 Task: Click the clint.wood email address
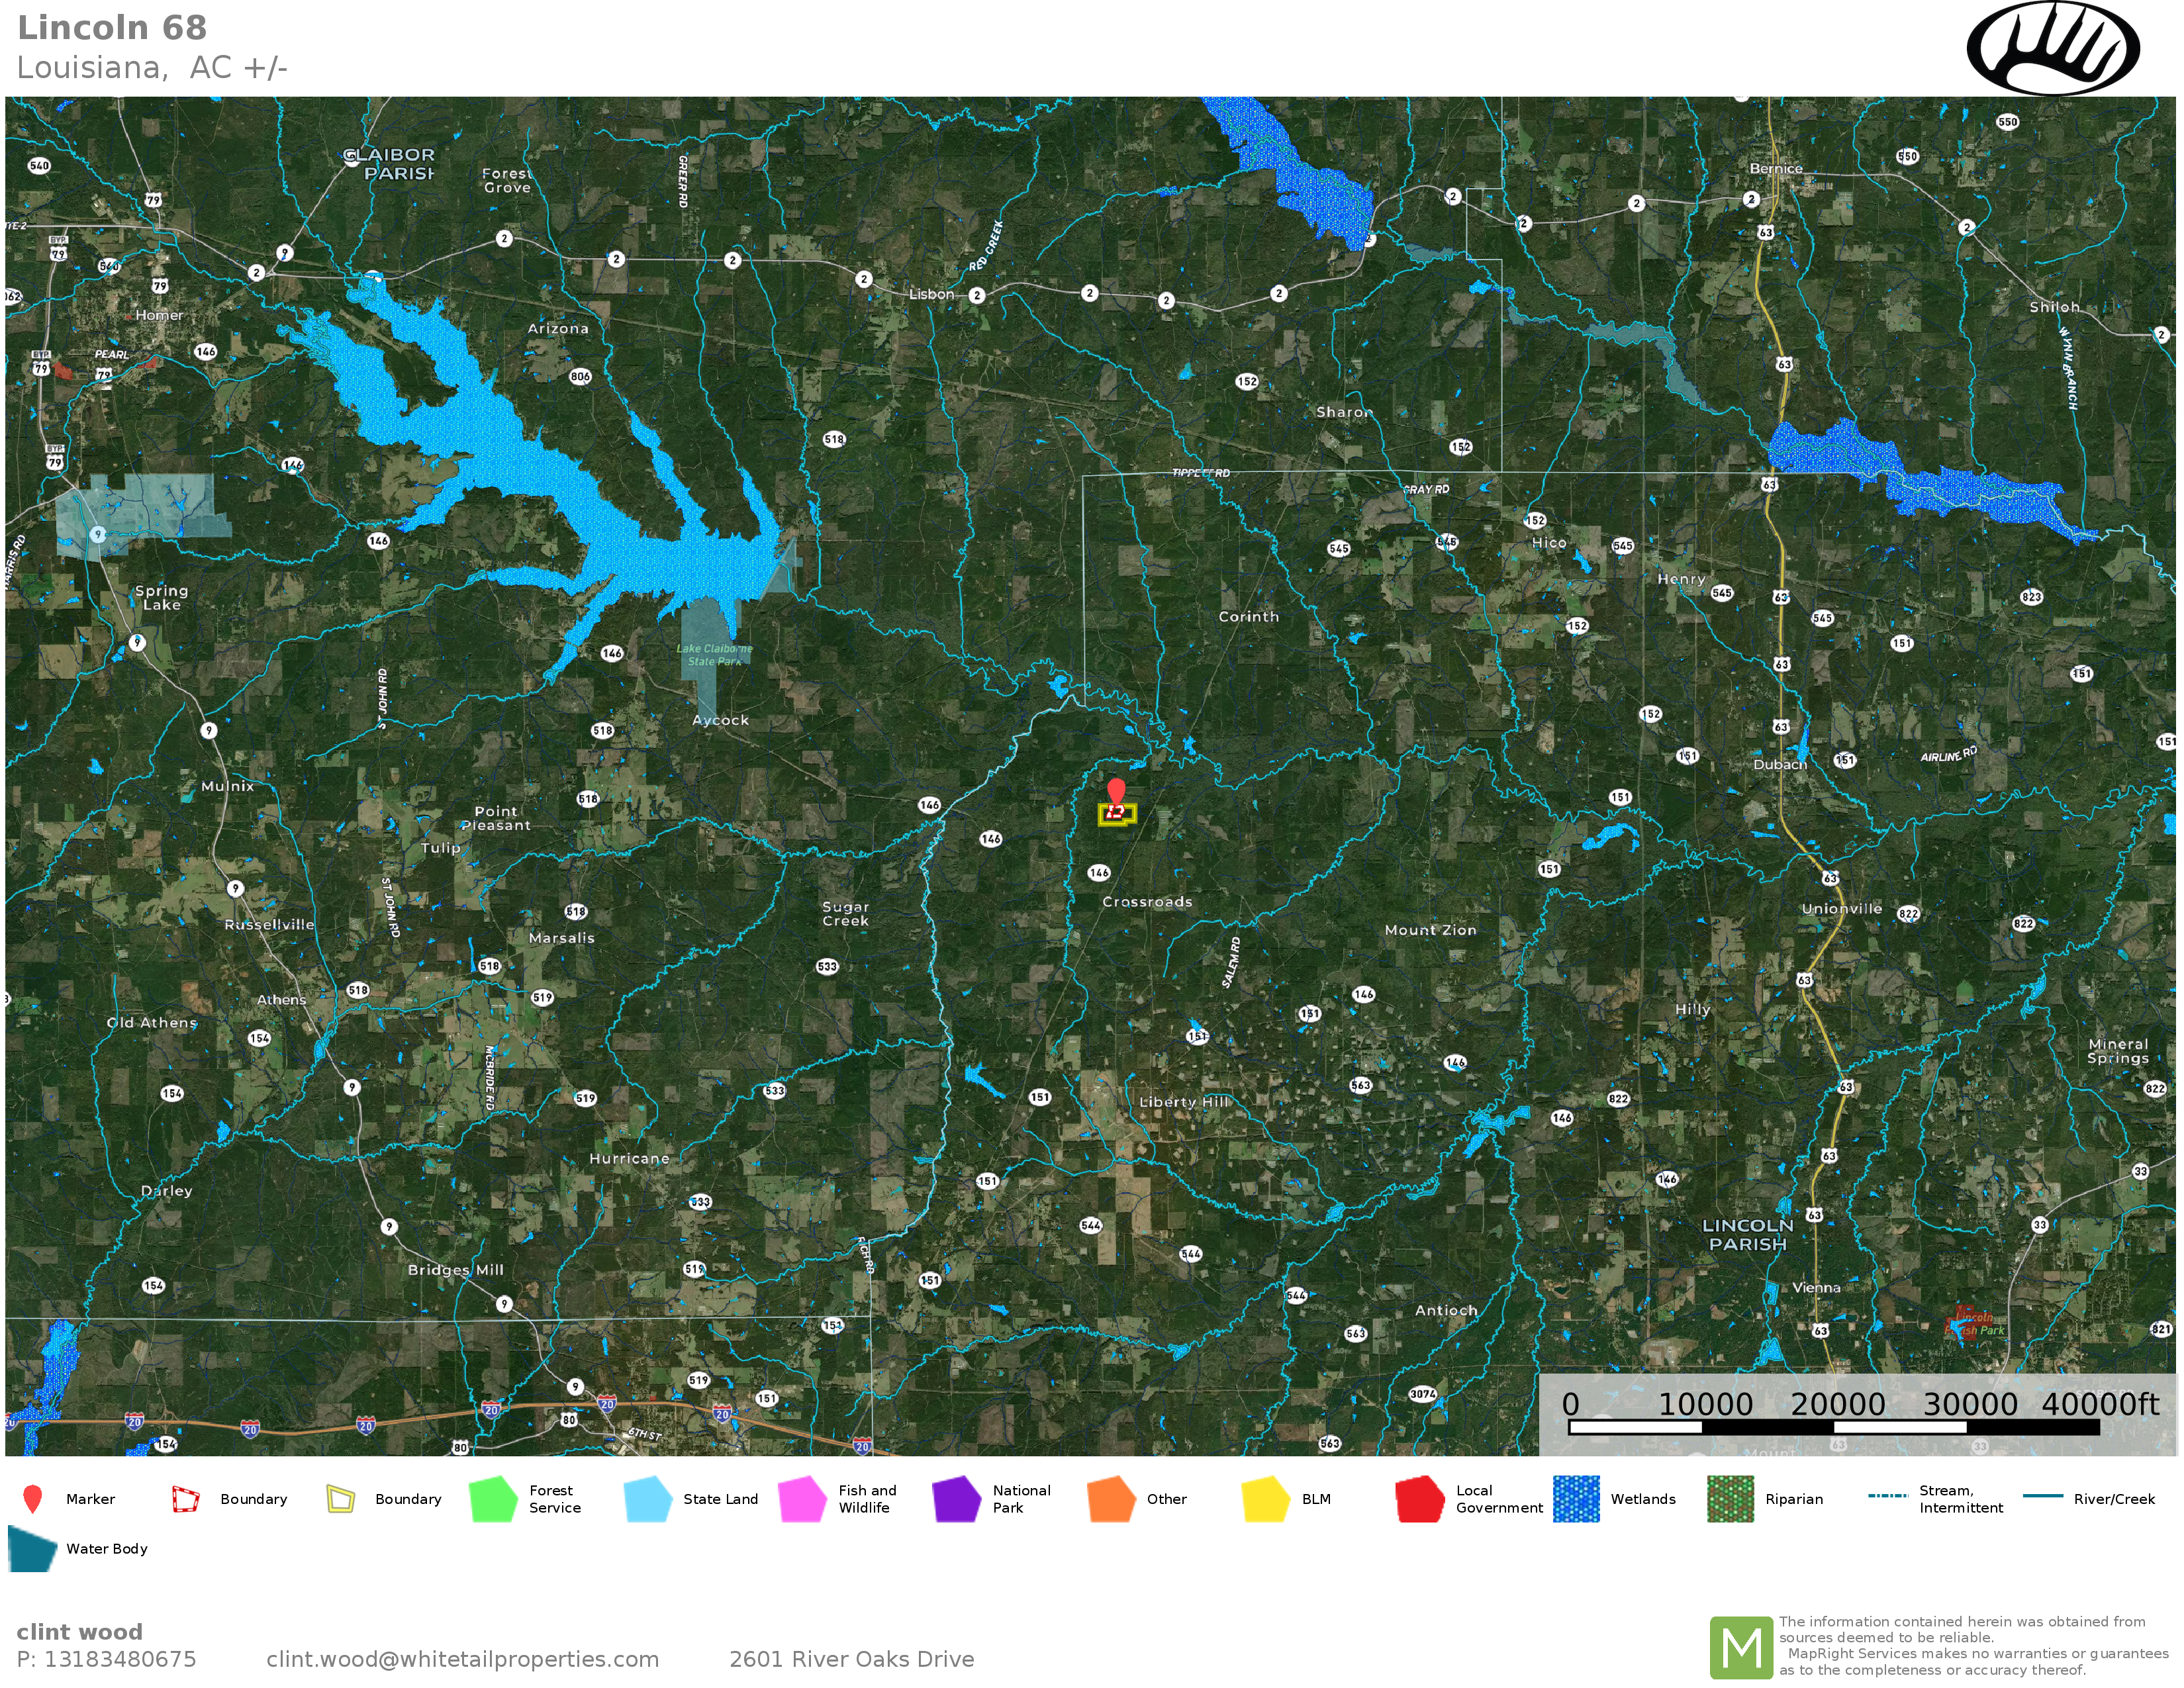462,1659
